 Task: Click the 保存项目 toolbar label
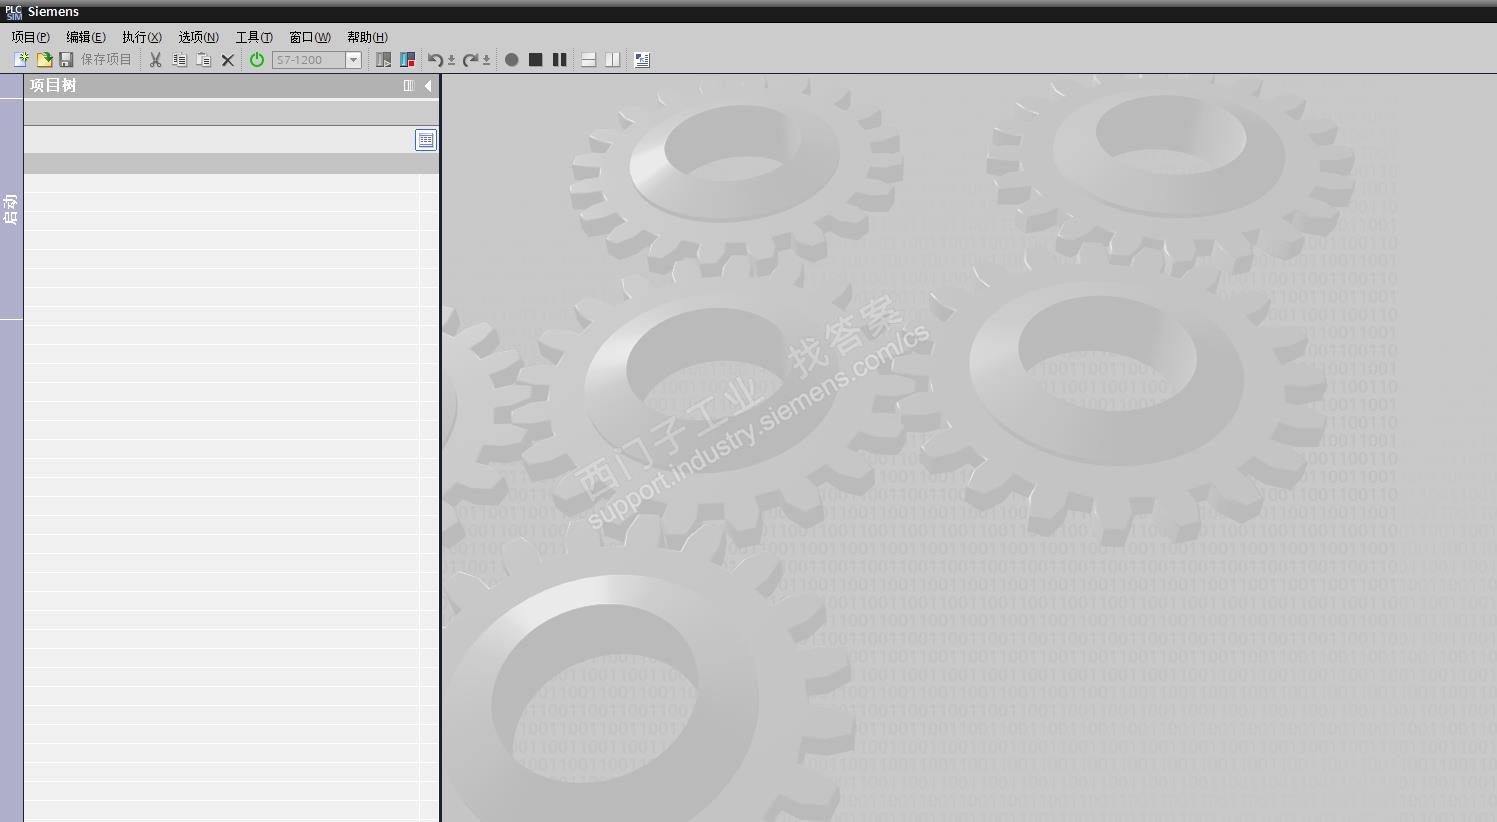point(106,60)
